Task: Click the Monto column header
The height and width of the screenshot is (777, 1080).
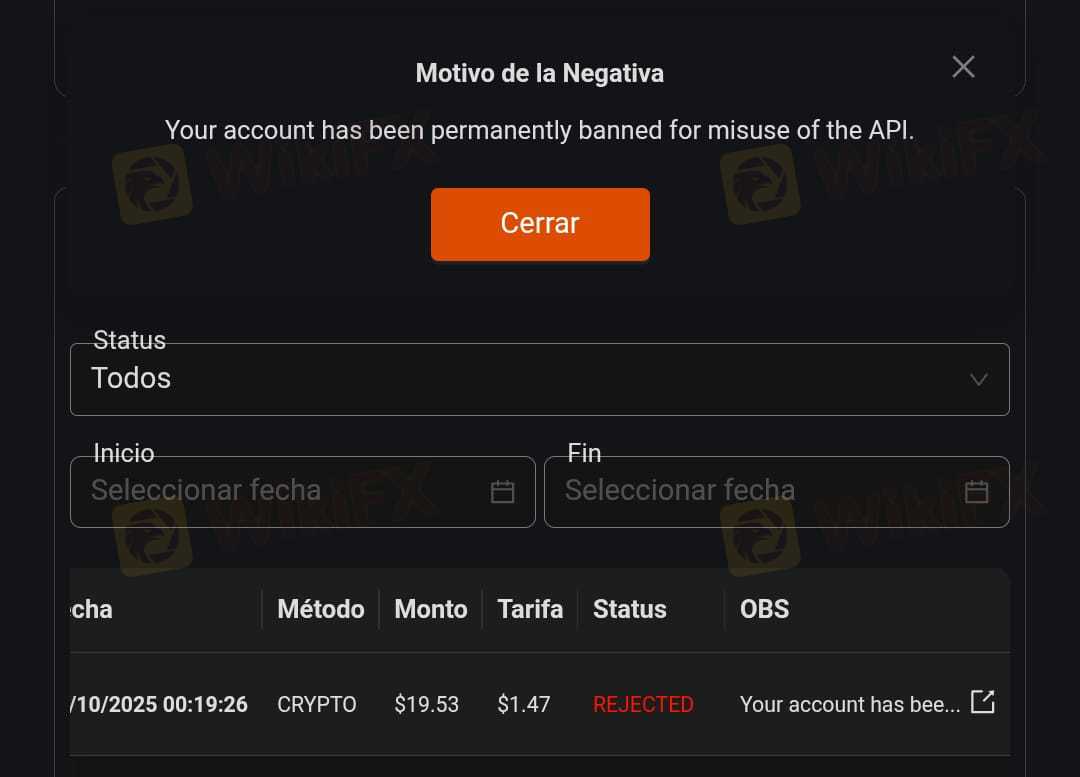Action: [431, 609]
